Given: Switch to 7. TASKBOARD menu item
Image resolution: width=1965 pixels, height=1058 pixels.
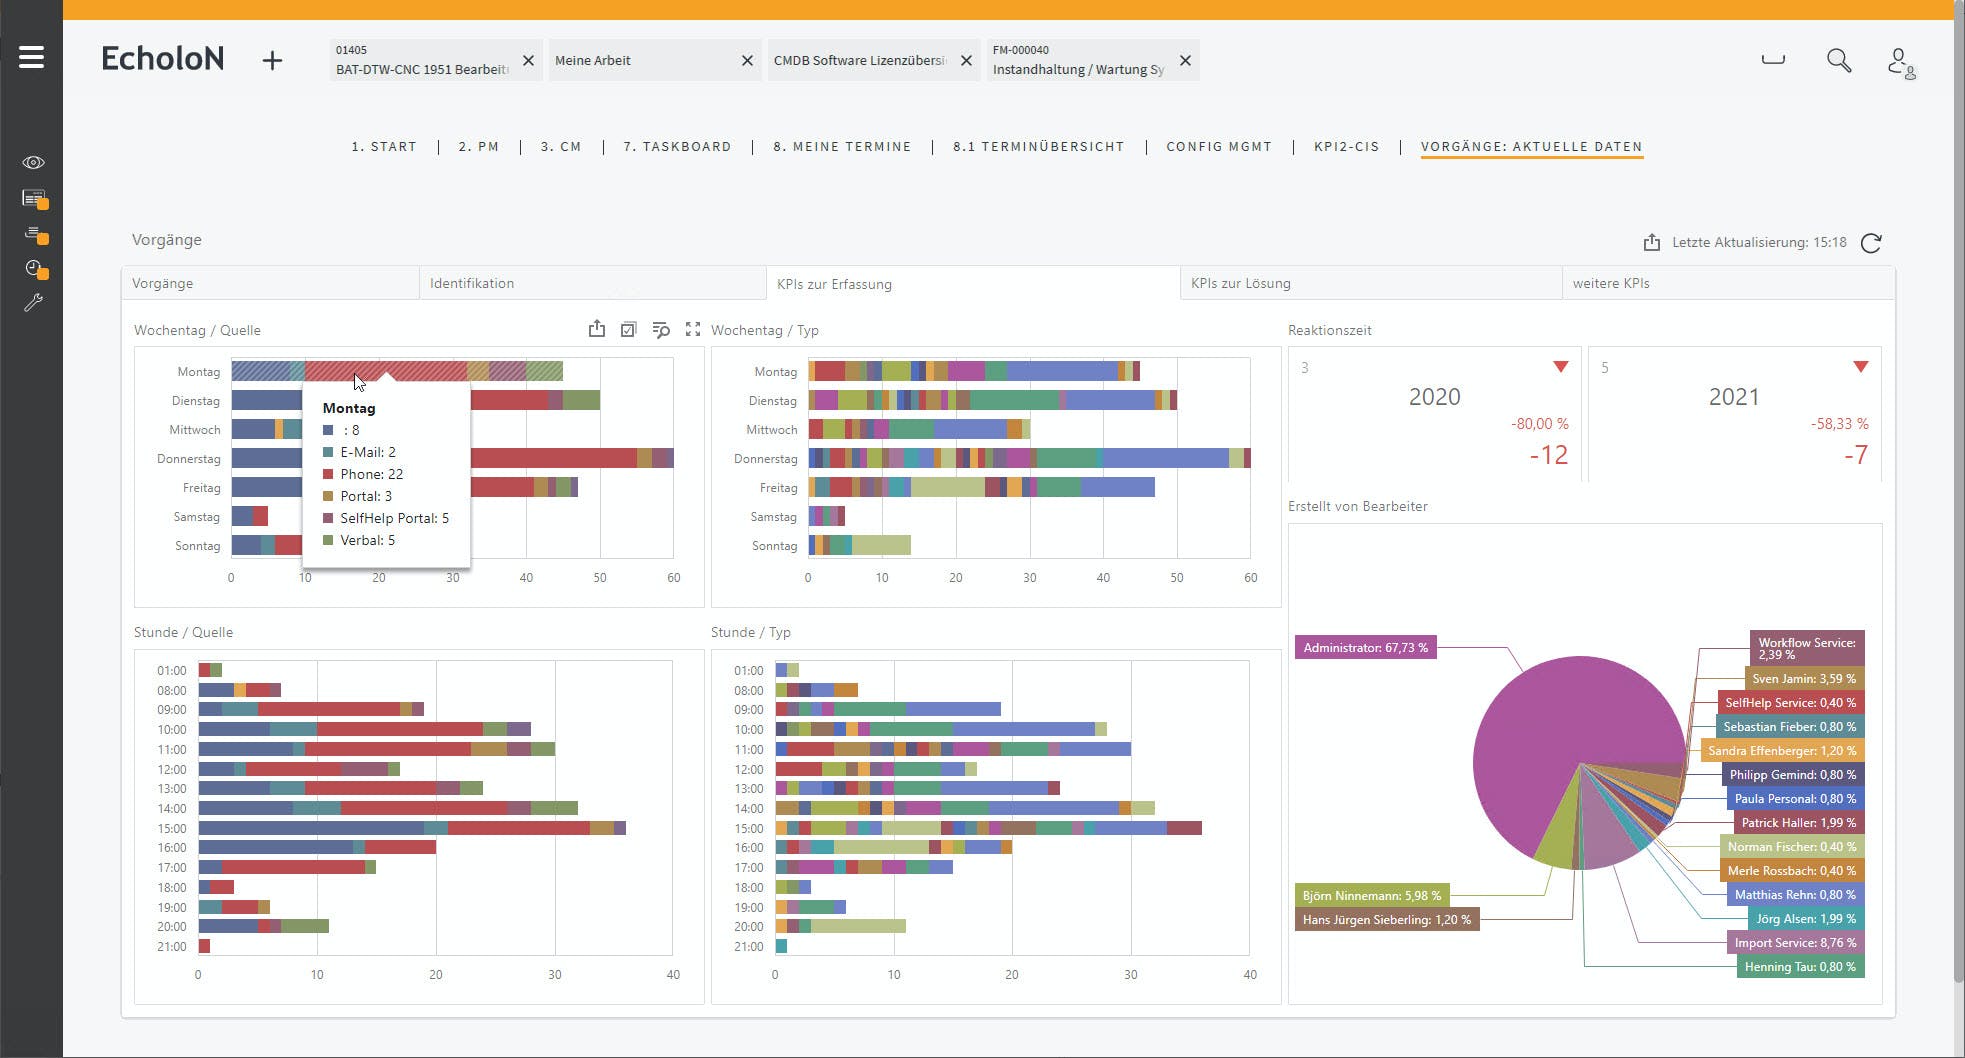Looking at the screenshot, I should (x=677, y=146).
